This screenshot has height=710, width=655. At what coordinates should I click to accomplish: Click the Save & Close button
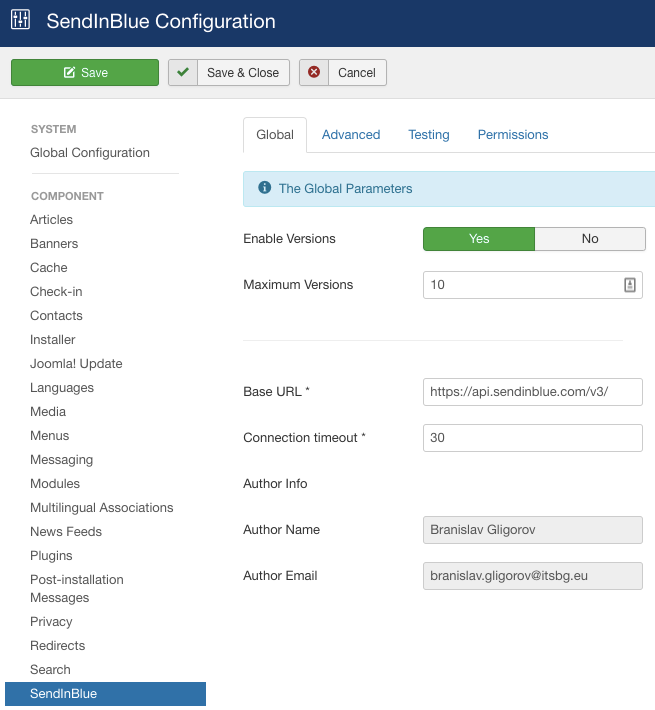[242, 73]
